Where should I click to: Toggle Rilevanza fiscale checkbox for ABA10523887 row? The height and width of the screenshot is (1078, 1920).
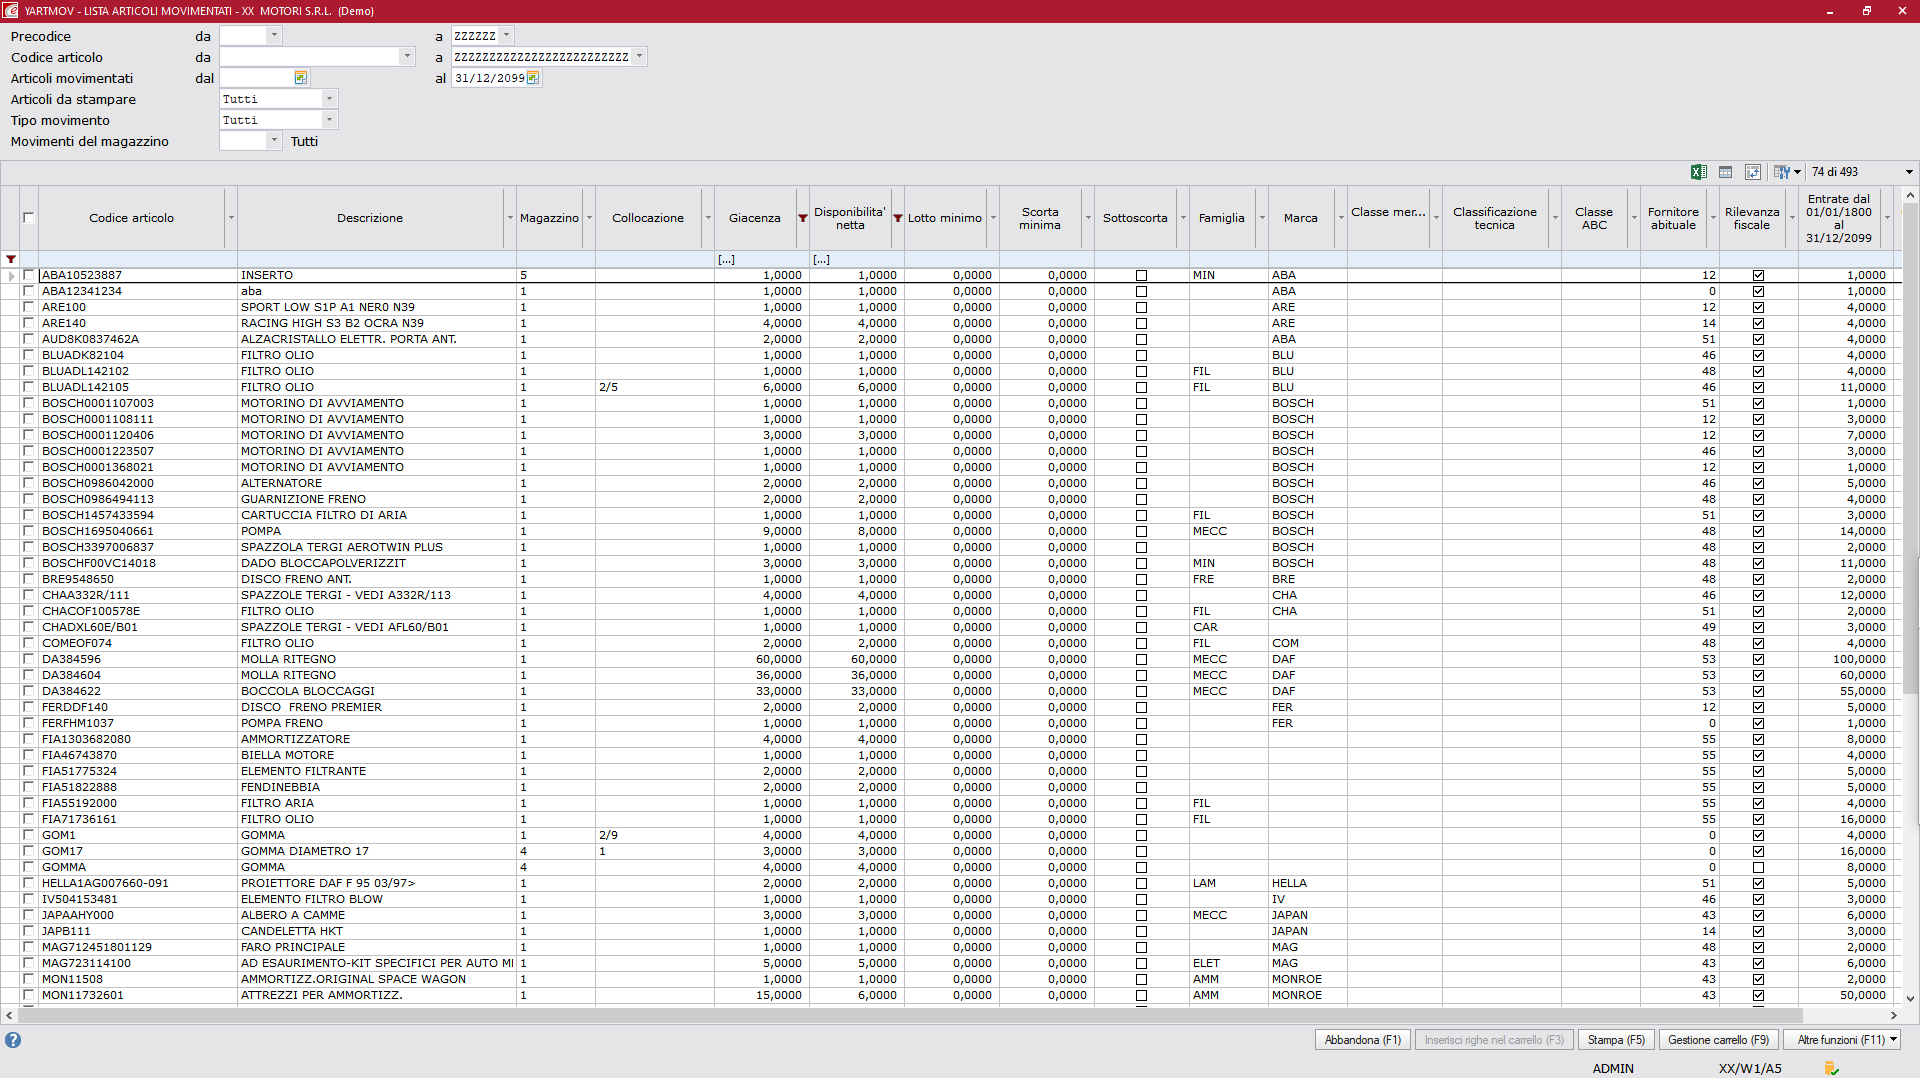tap(1758, 275)
